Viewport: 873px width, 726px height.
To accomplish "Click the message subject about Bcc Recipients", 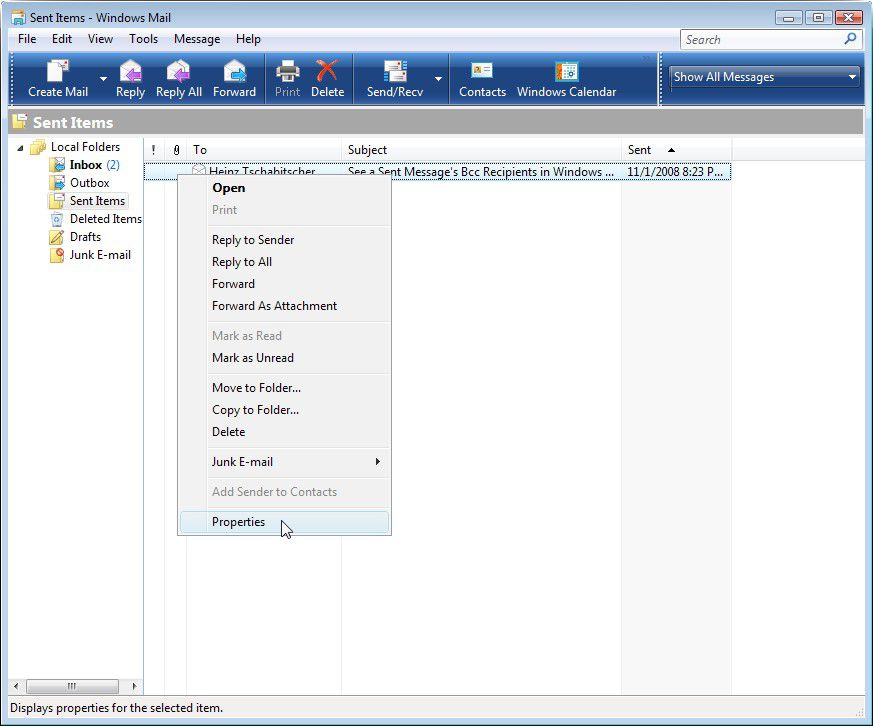I will pyautogui.click(x=480, y=171).
